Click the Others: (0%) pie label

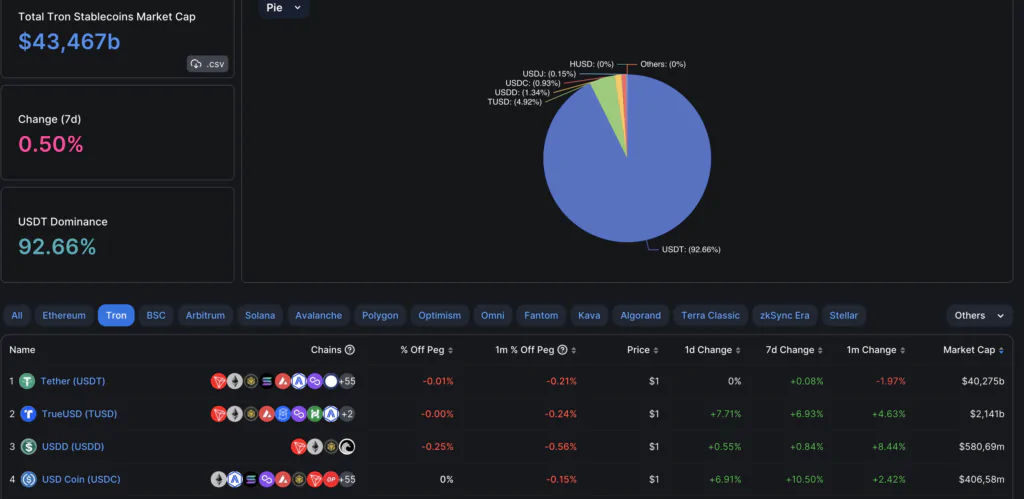(663, 64)
